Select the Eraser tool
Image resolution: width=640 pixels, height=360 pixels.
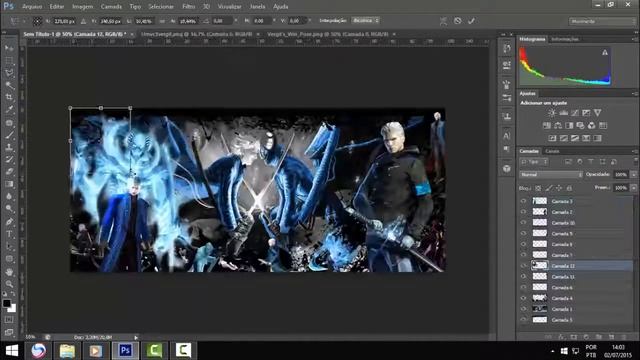pos(9,172)
